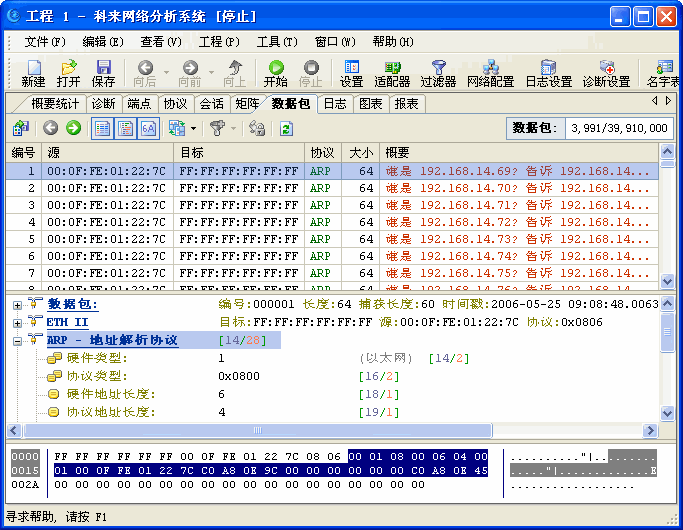Switch to the 报表 tab
683x530 pixels.
click(x=406, y=104)
